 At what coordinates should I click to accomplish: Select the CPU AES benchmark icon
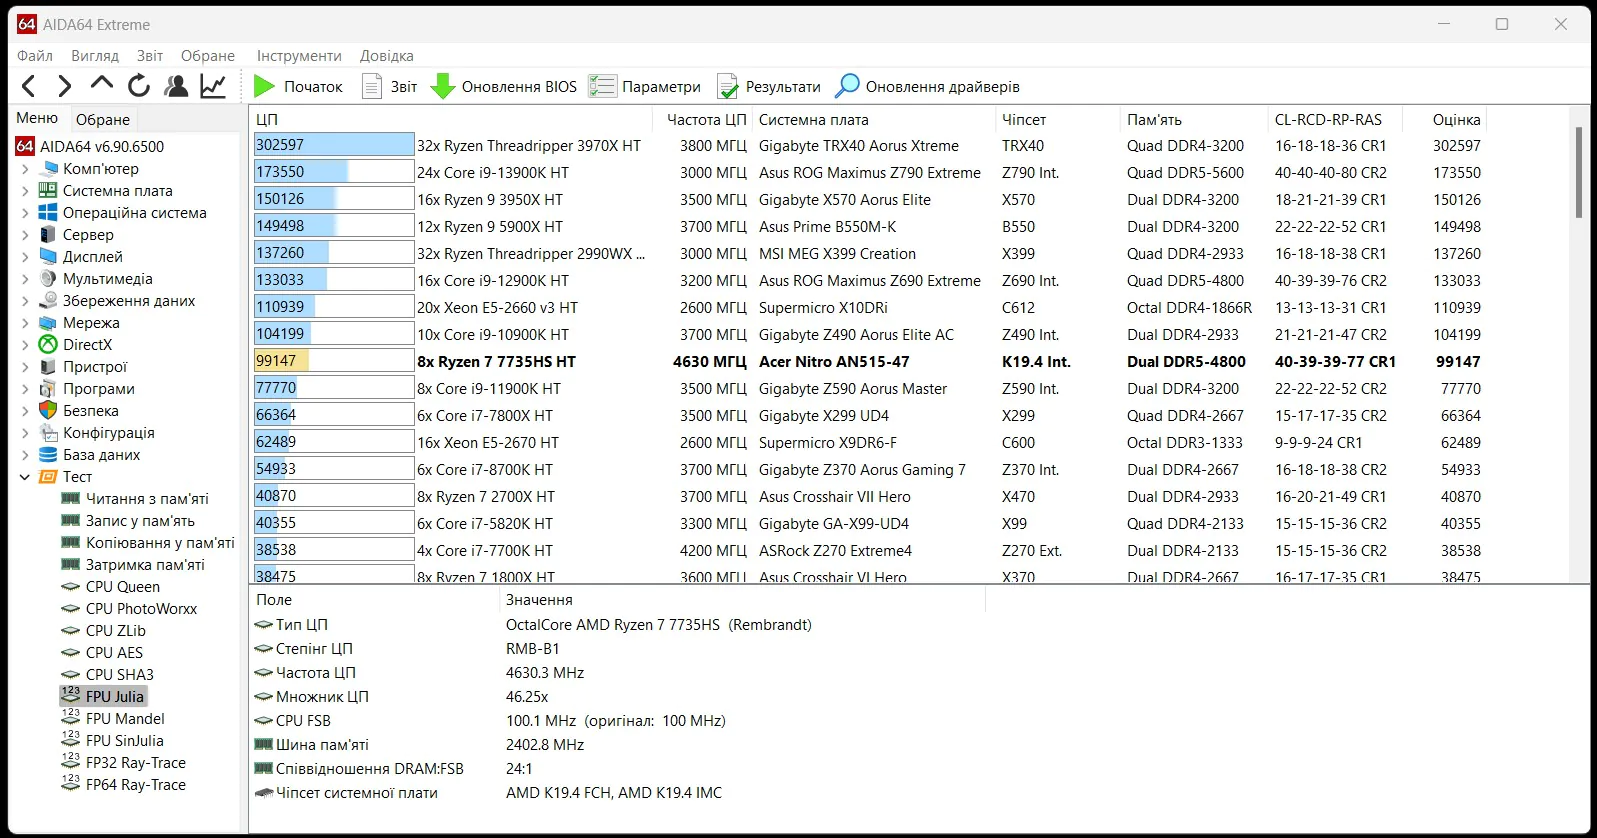click(x=70, y=653)
